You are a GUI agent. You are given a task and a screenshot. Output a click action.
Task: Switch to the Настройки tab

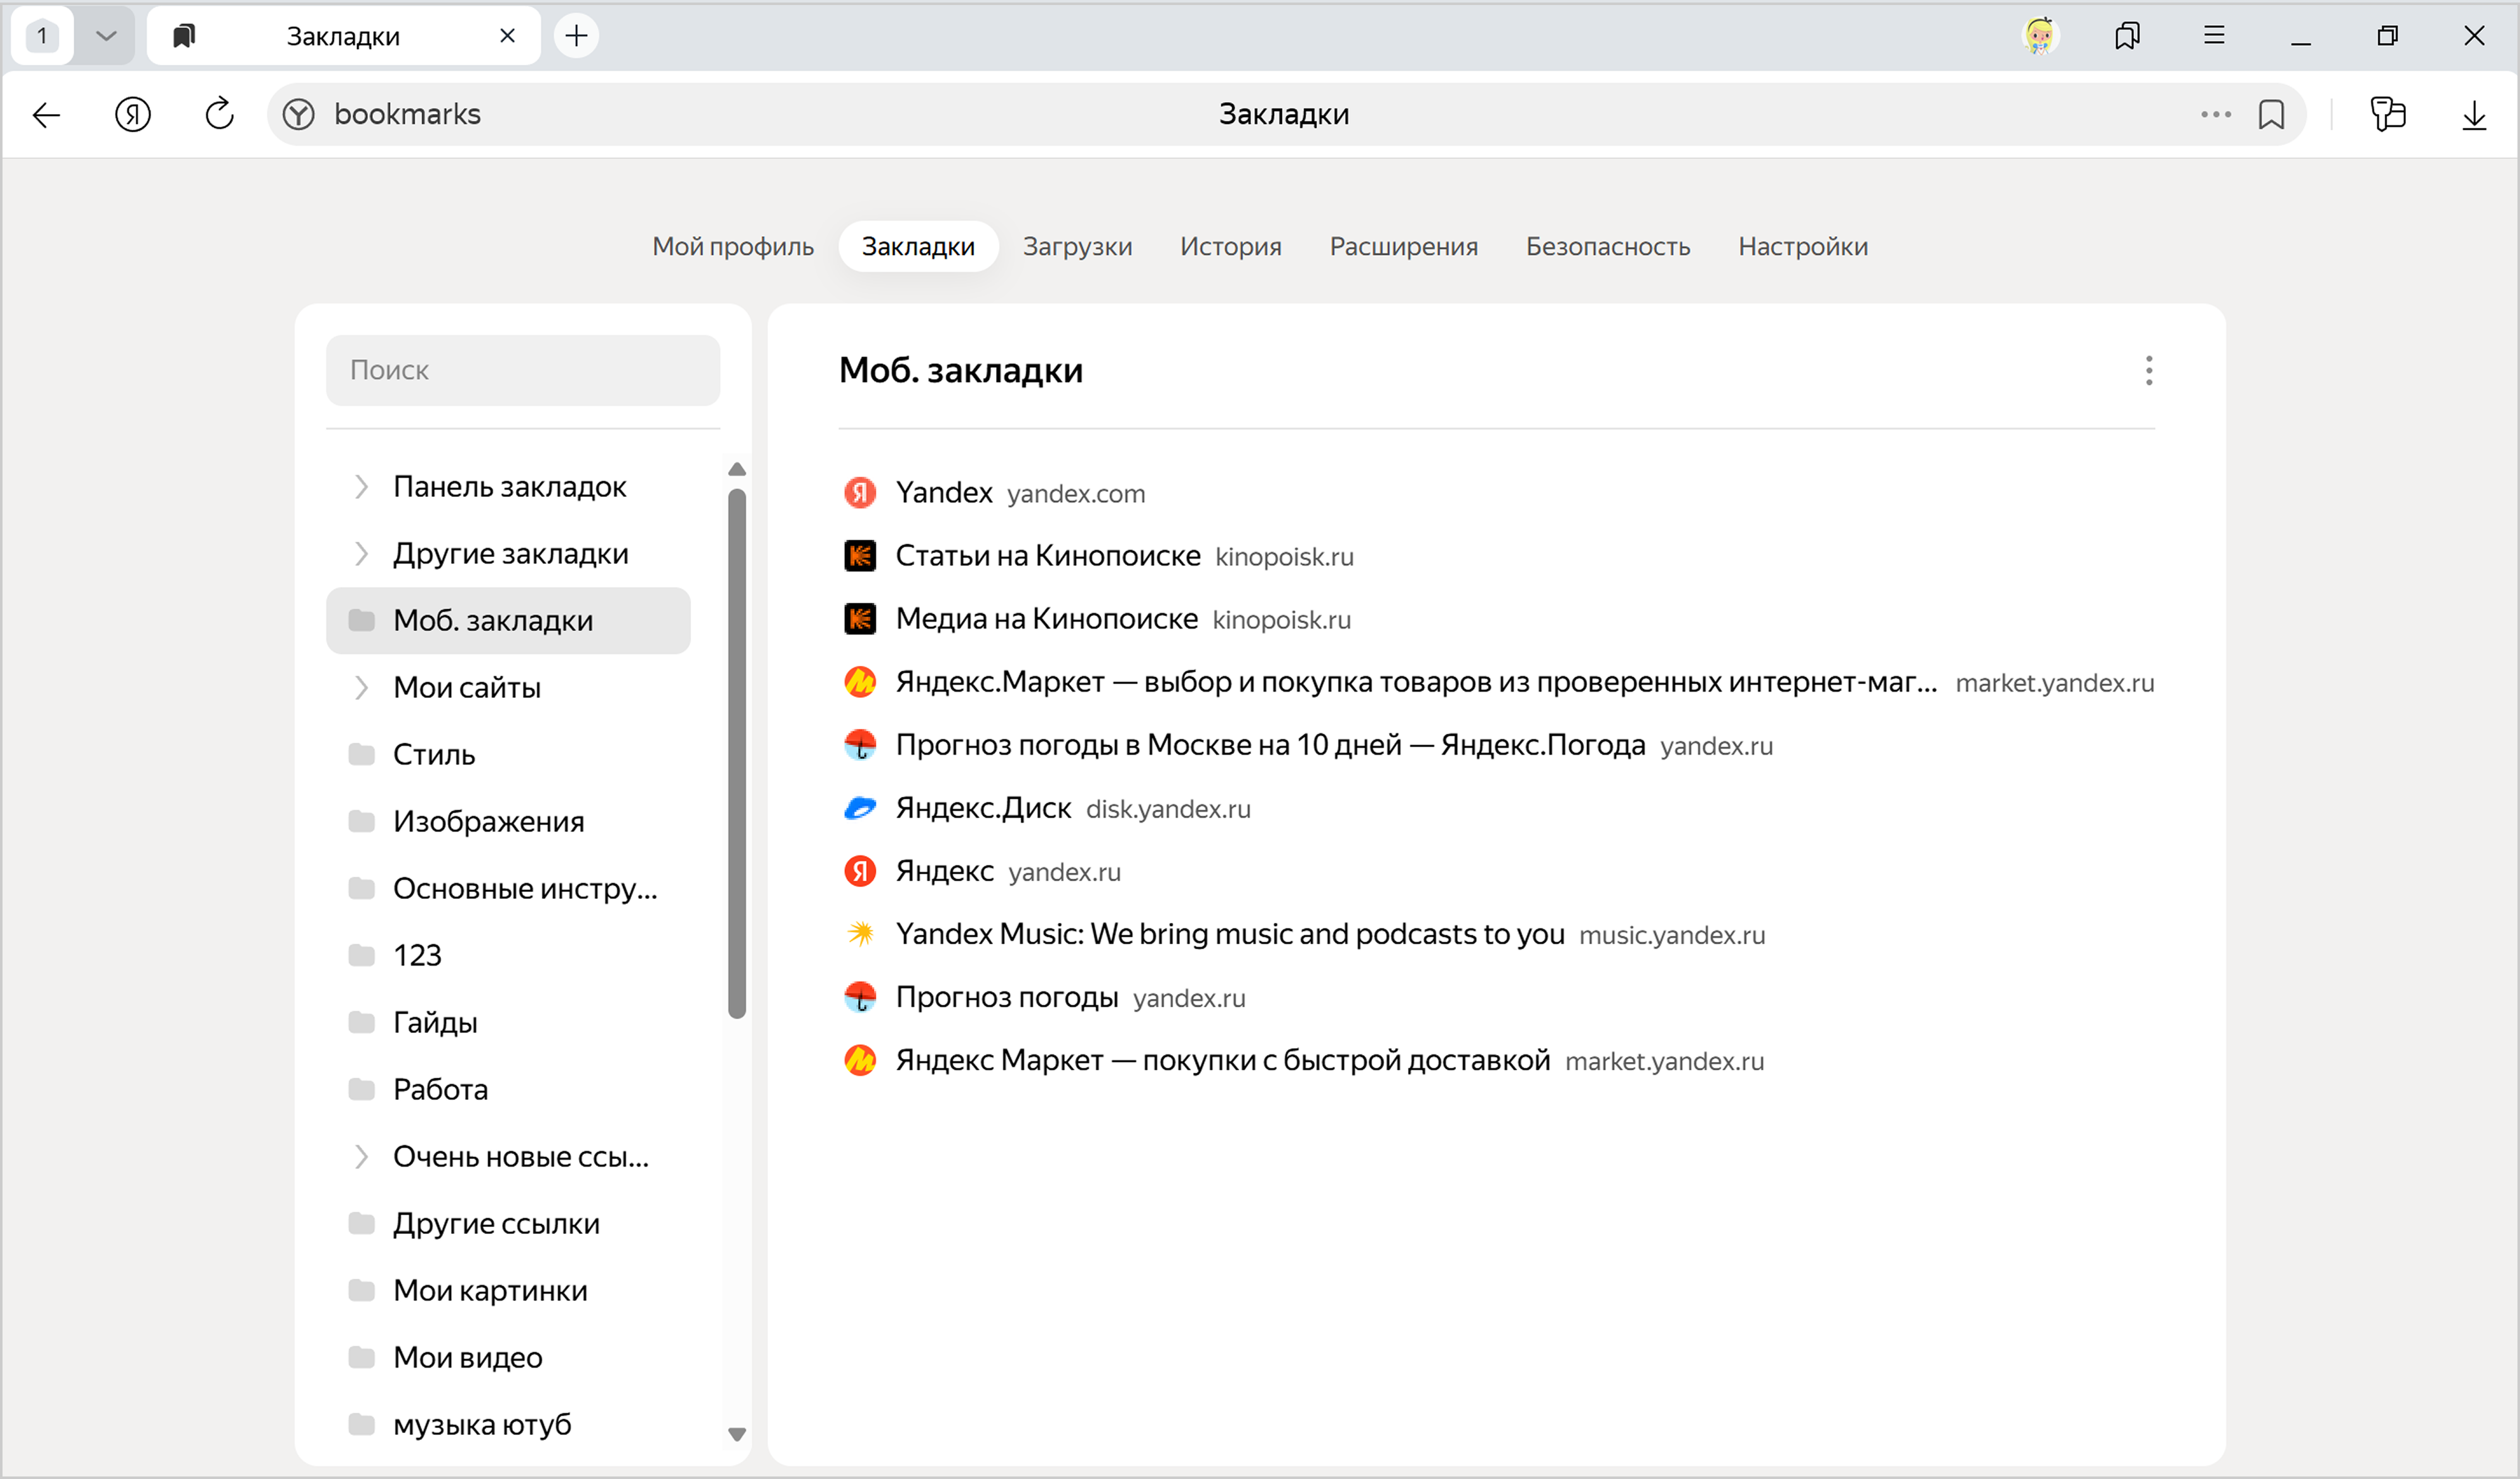(x=1802, y=246)
